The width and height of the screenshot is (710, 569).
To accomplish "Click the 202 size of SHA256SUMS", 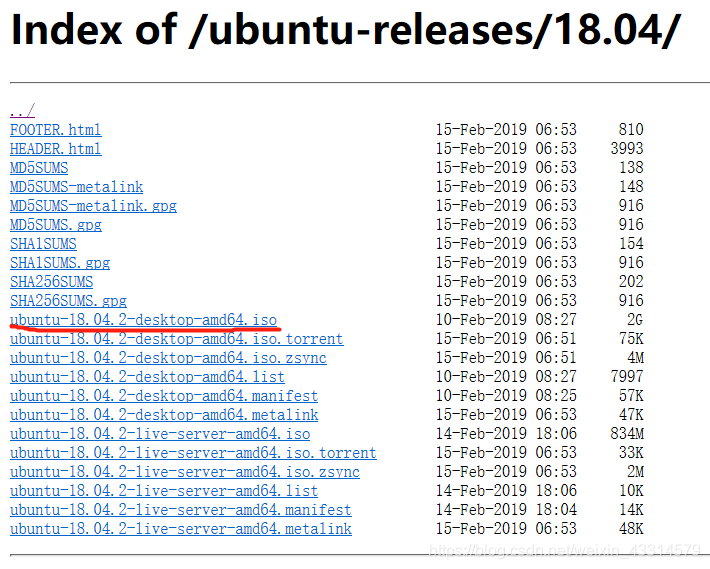I will click(x=631, y=282).
